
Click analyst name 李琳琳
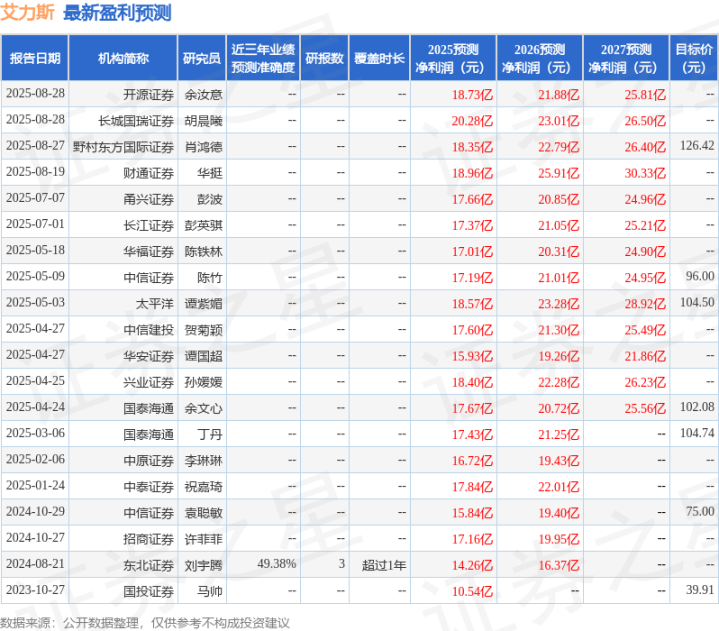click(x=204, y=461)
